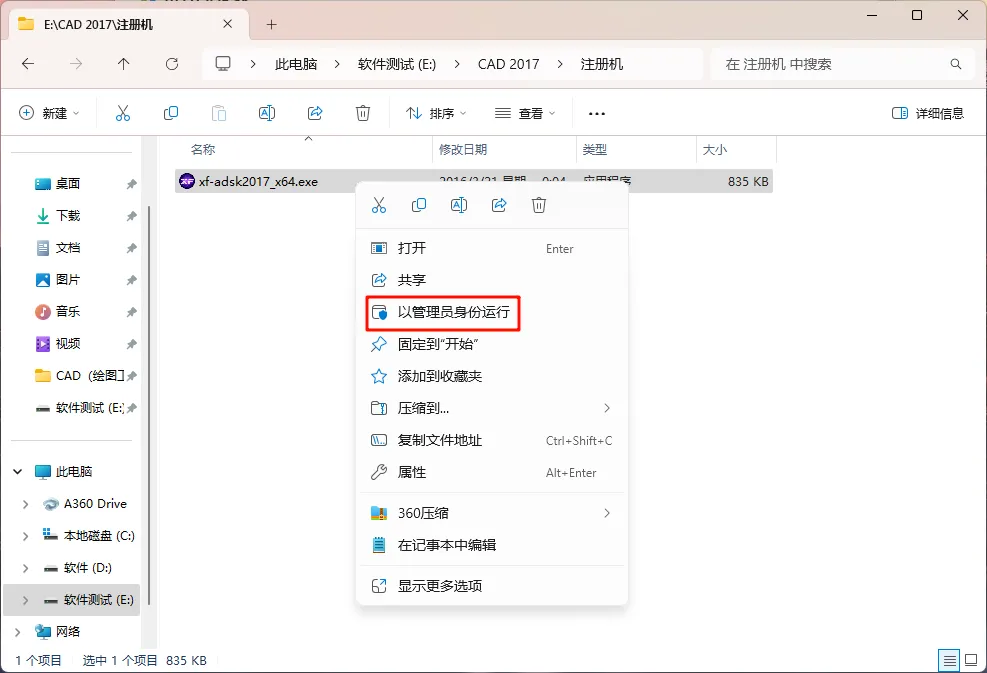Screen dimensions: 987x673
Task: Choose 在记事本中编辑 in context menu
Action: click(492, 545)
